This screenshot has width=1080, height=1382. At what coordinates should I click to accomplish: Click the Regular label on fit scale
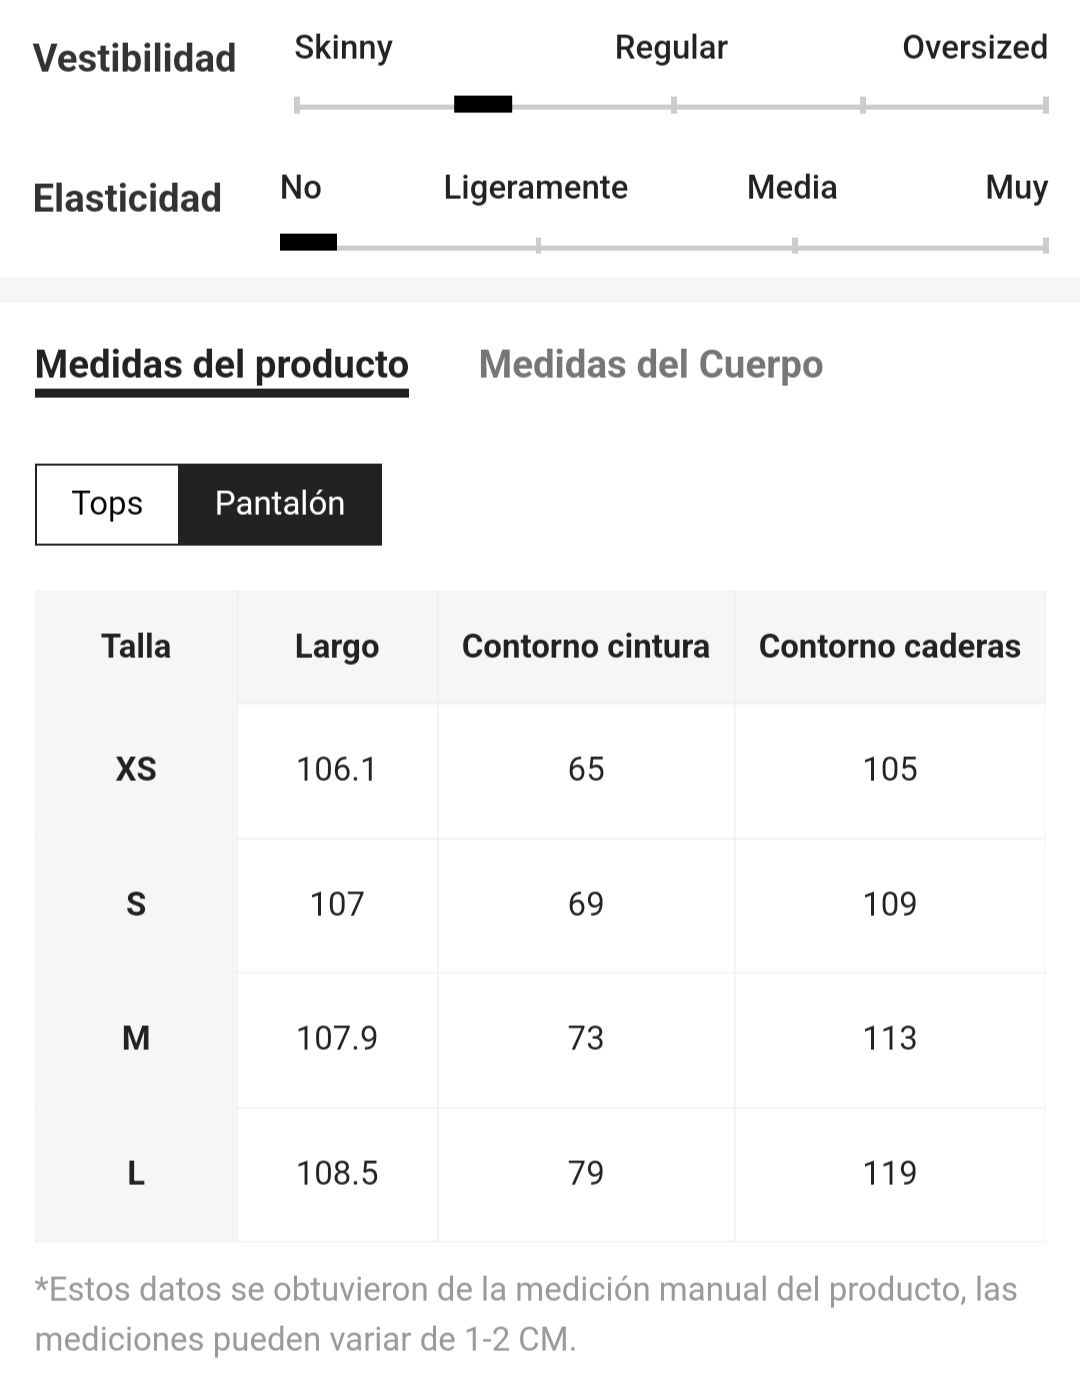click(x=671, y=48)
